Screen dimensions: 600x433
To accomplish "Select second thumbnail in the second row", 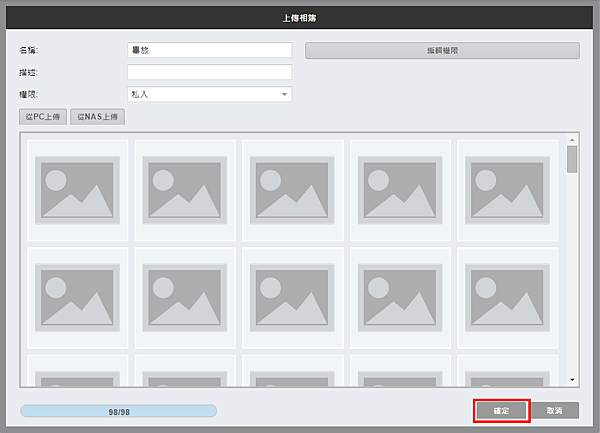I will click(185, 298).
